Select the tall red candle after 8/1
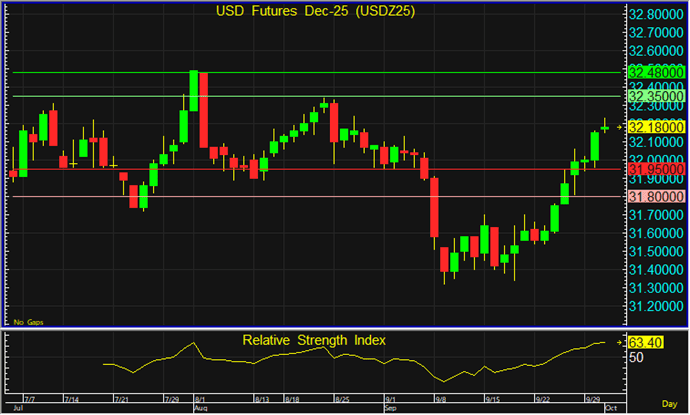Viewport: 690px width, 415px height. [x=203, y=109]
